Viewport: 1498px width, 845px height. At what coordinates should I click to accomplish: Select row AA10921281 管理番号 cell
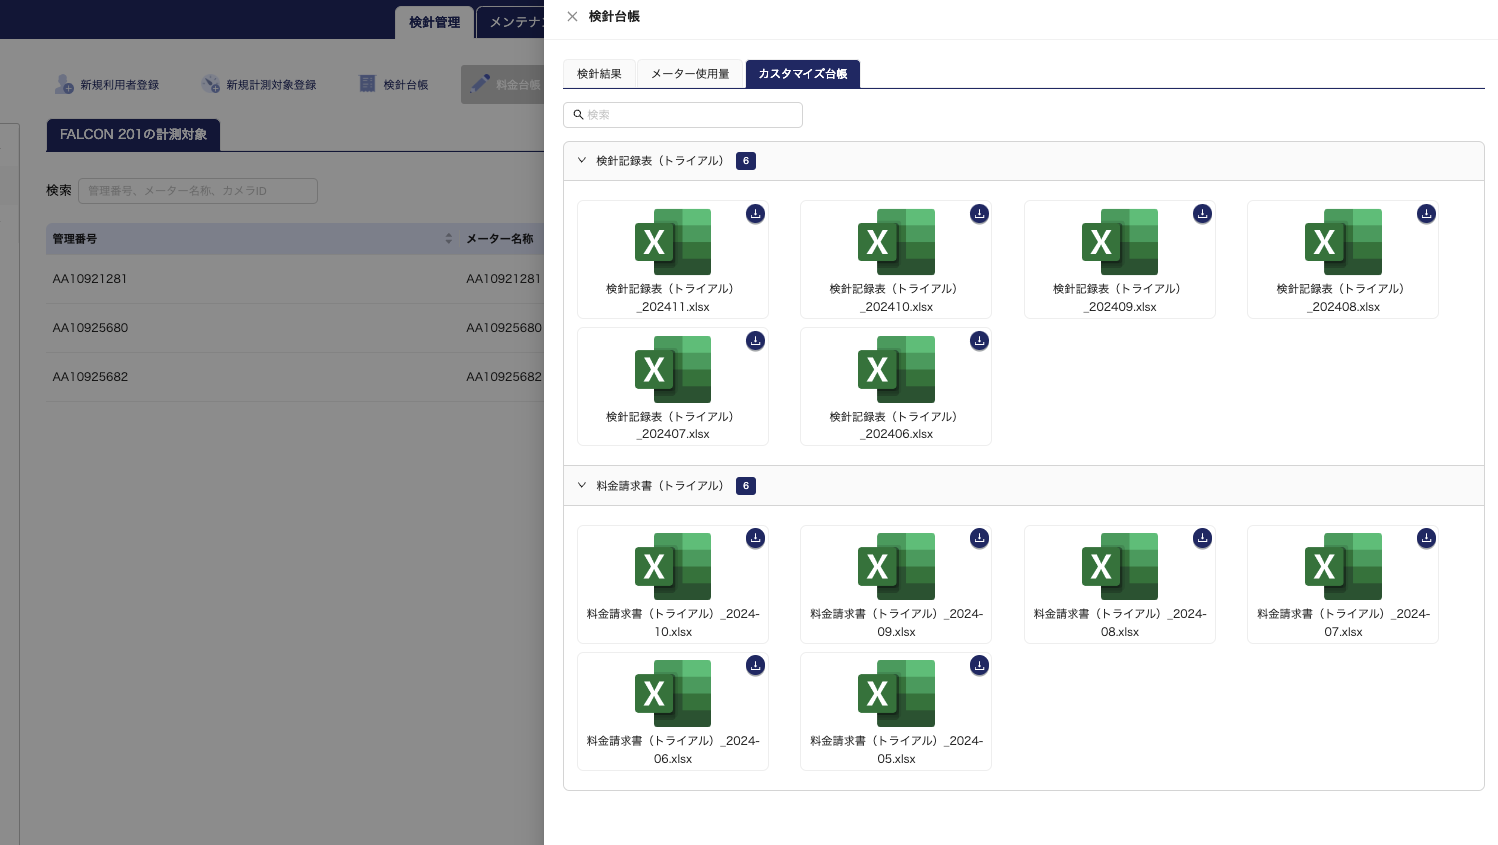pyautogui.click(x=90, y=279)
